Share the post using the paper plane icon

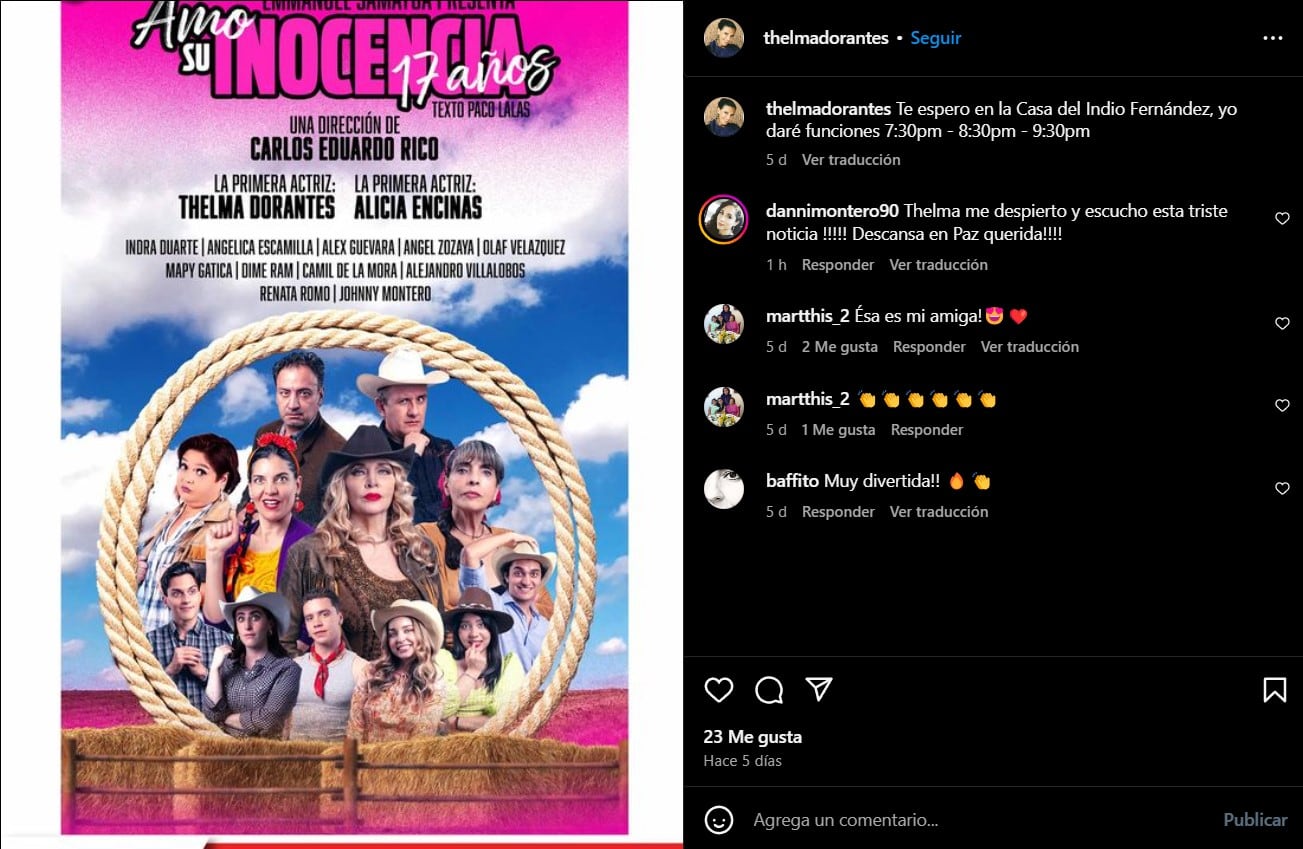[819, 690]
